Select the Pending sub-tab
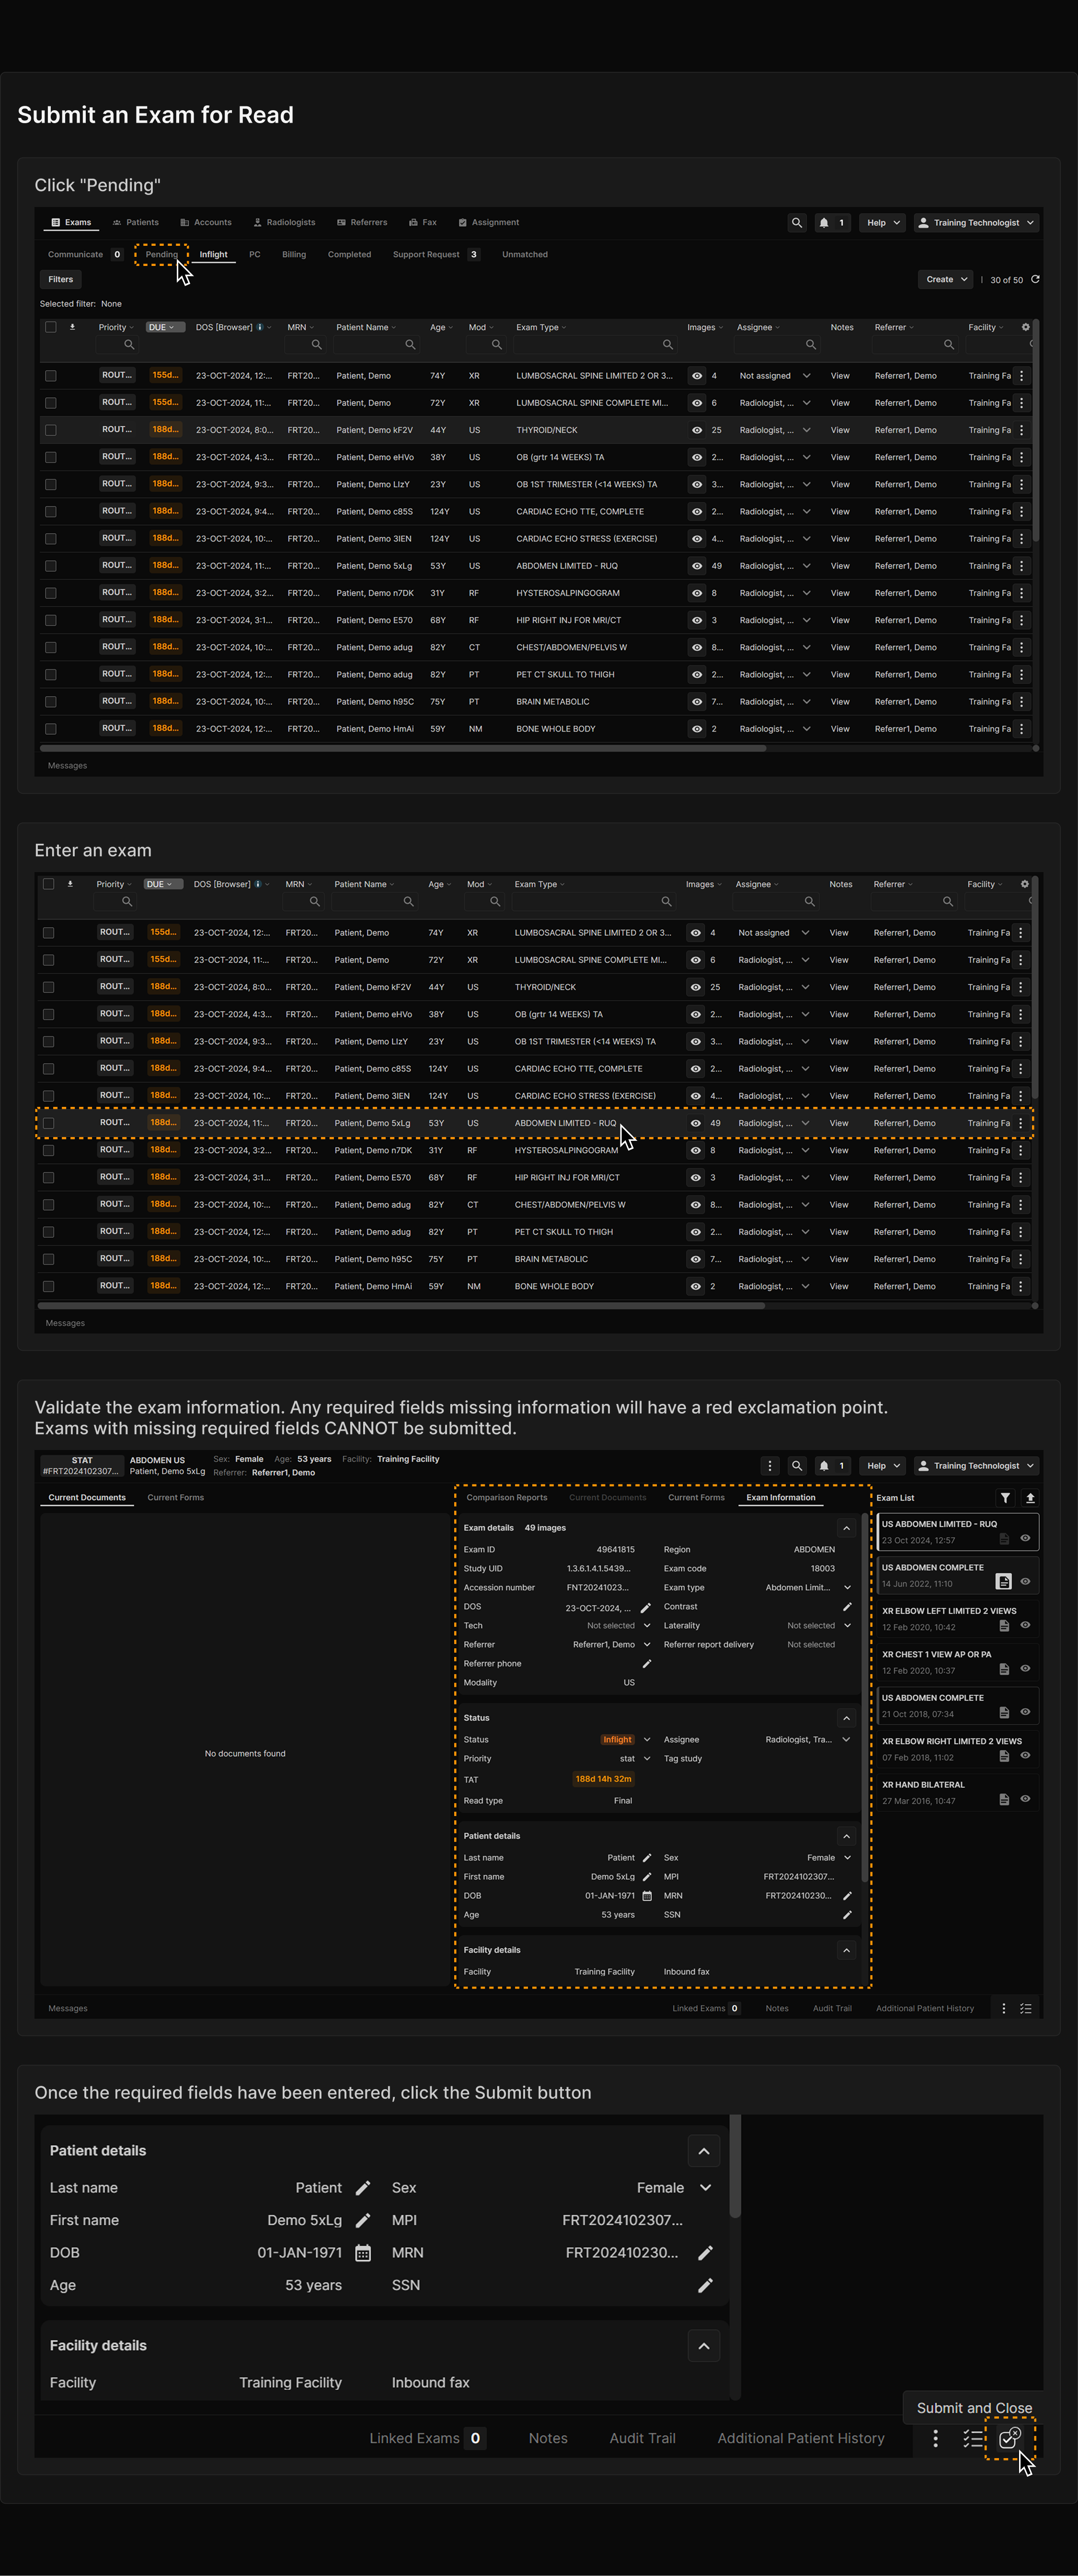1078x2576 pixels. (161, 254)
